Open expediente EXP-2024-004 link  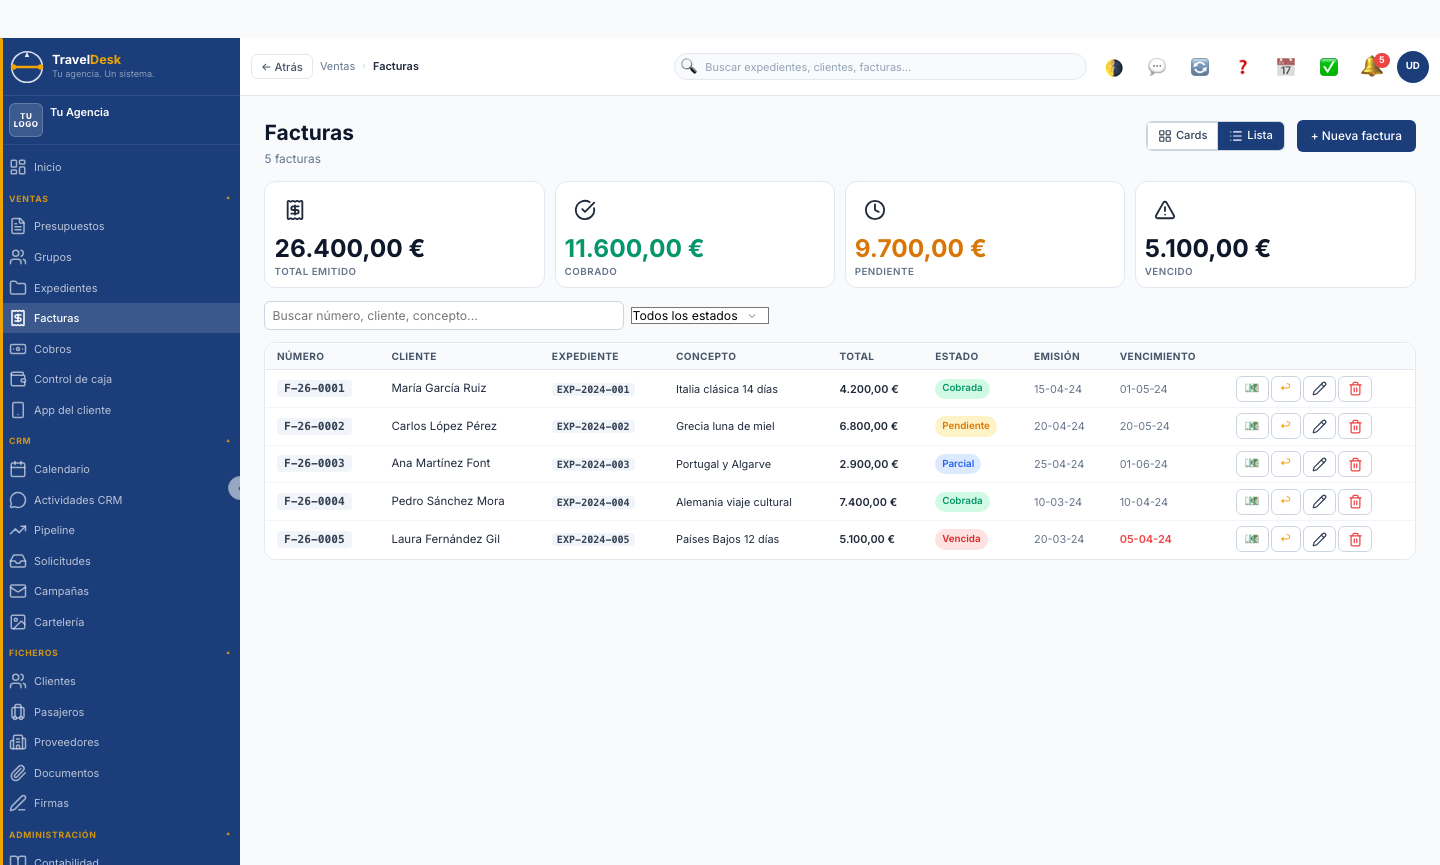593,503
